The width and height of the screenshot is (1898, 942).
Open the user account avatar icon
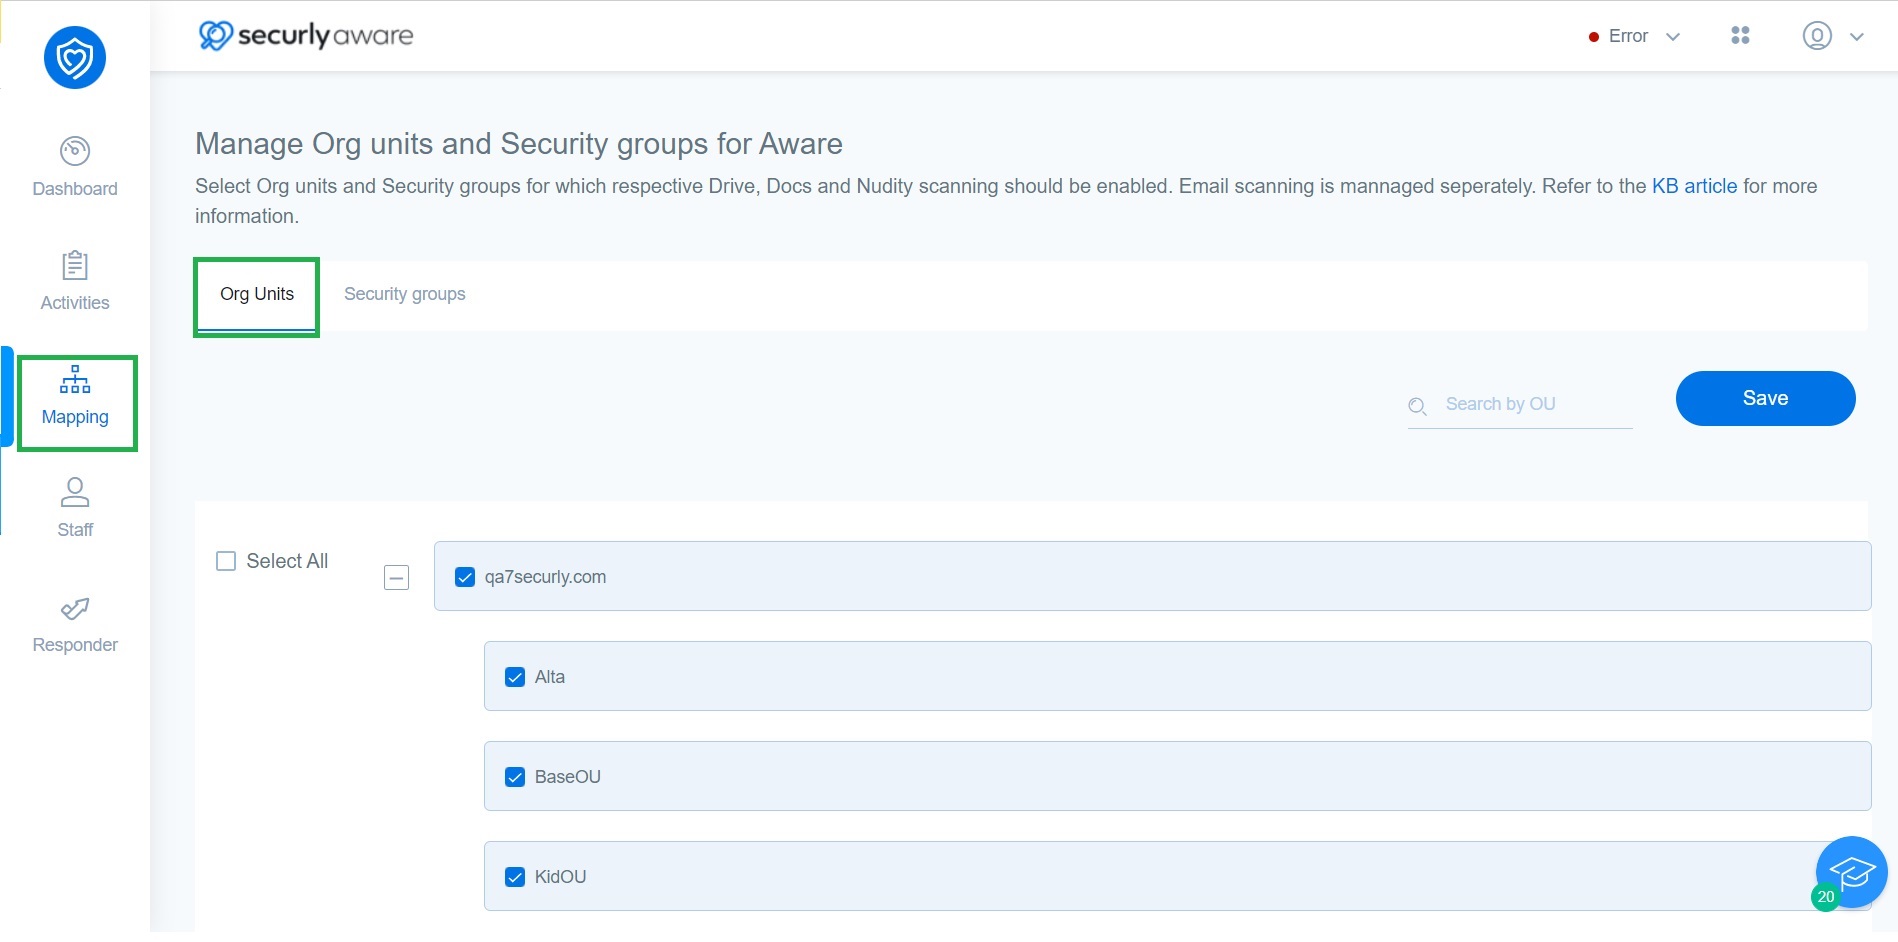[1817, 36]
